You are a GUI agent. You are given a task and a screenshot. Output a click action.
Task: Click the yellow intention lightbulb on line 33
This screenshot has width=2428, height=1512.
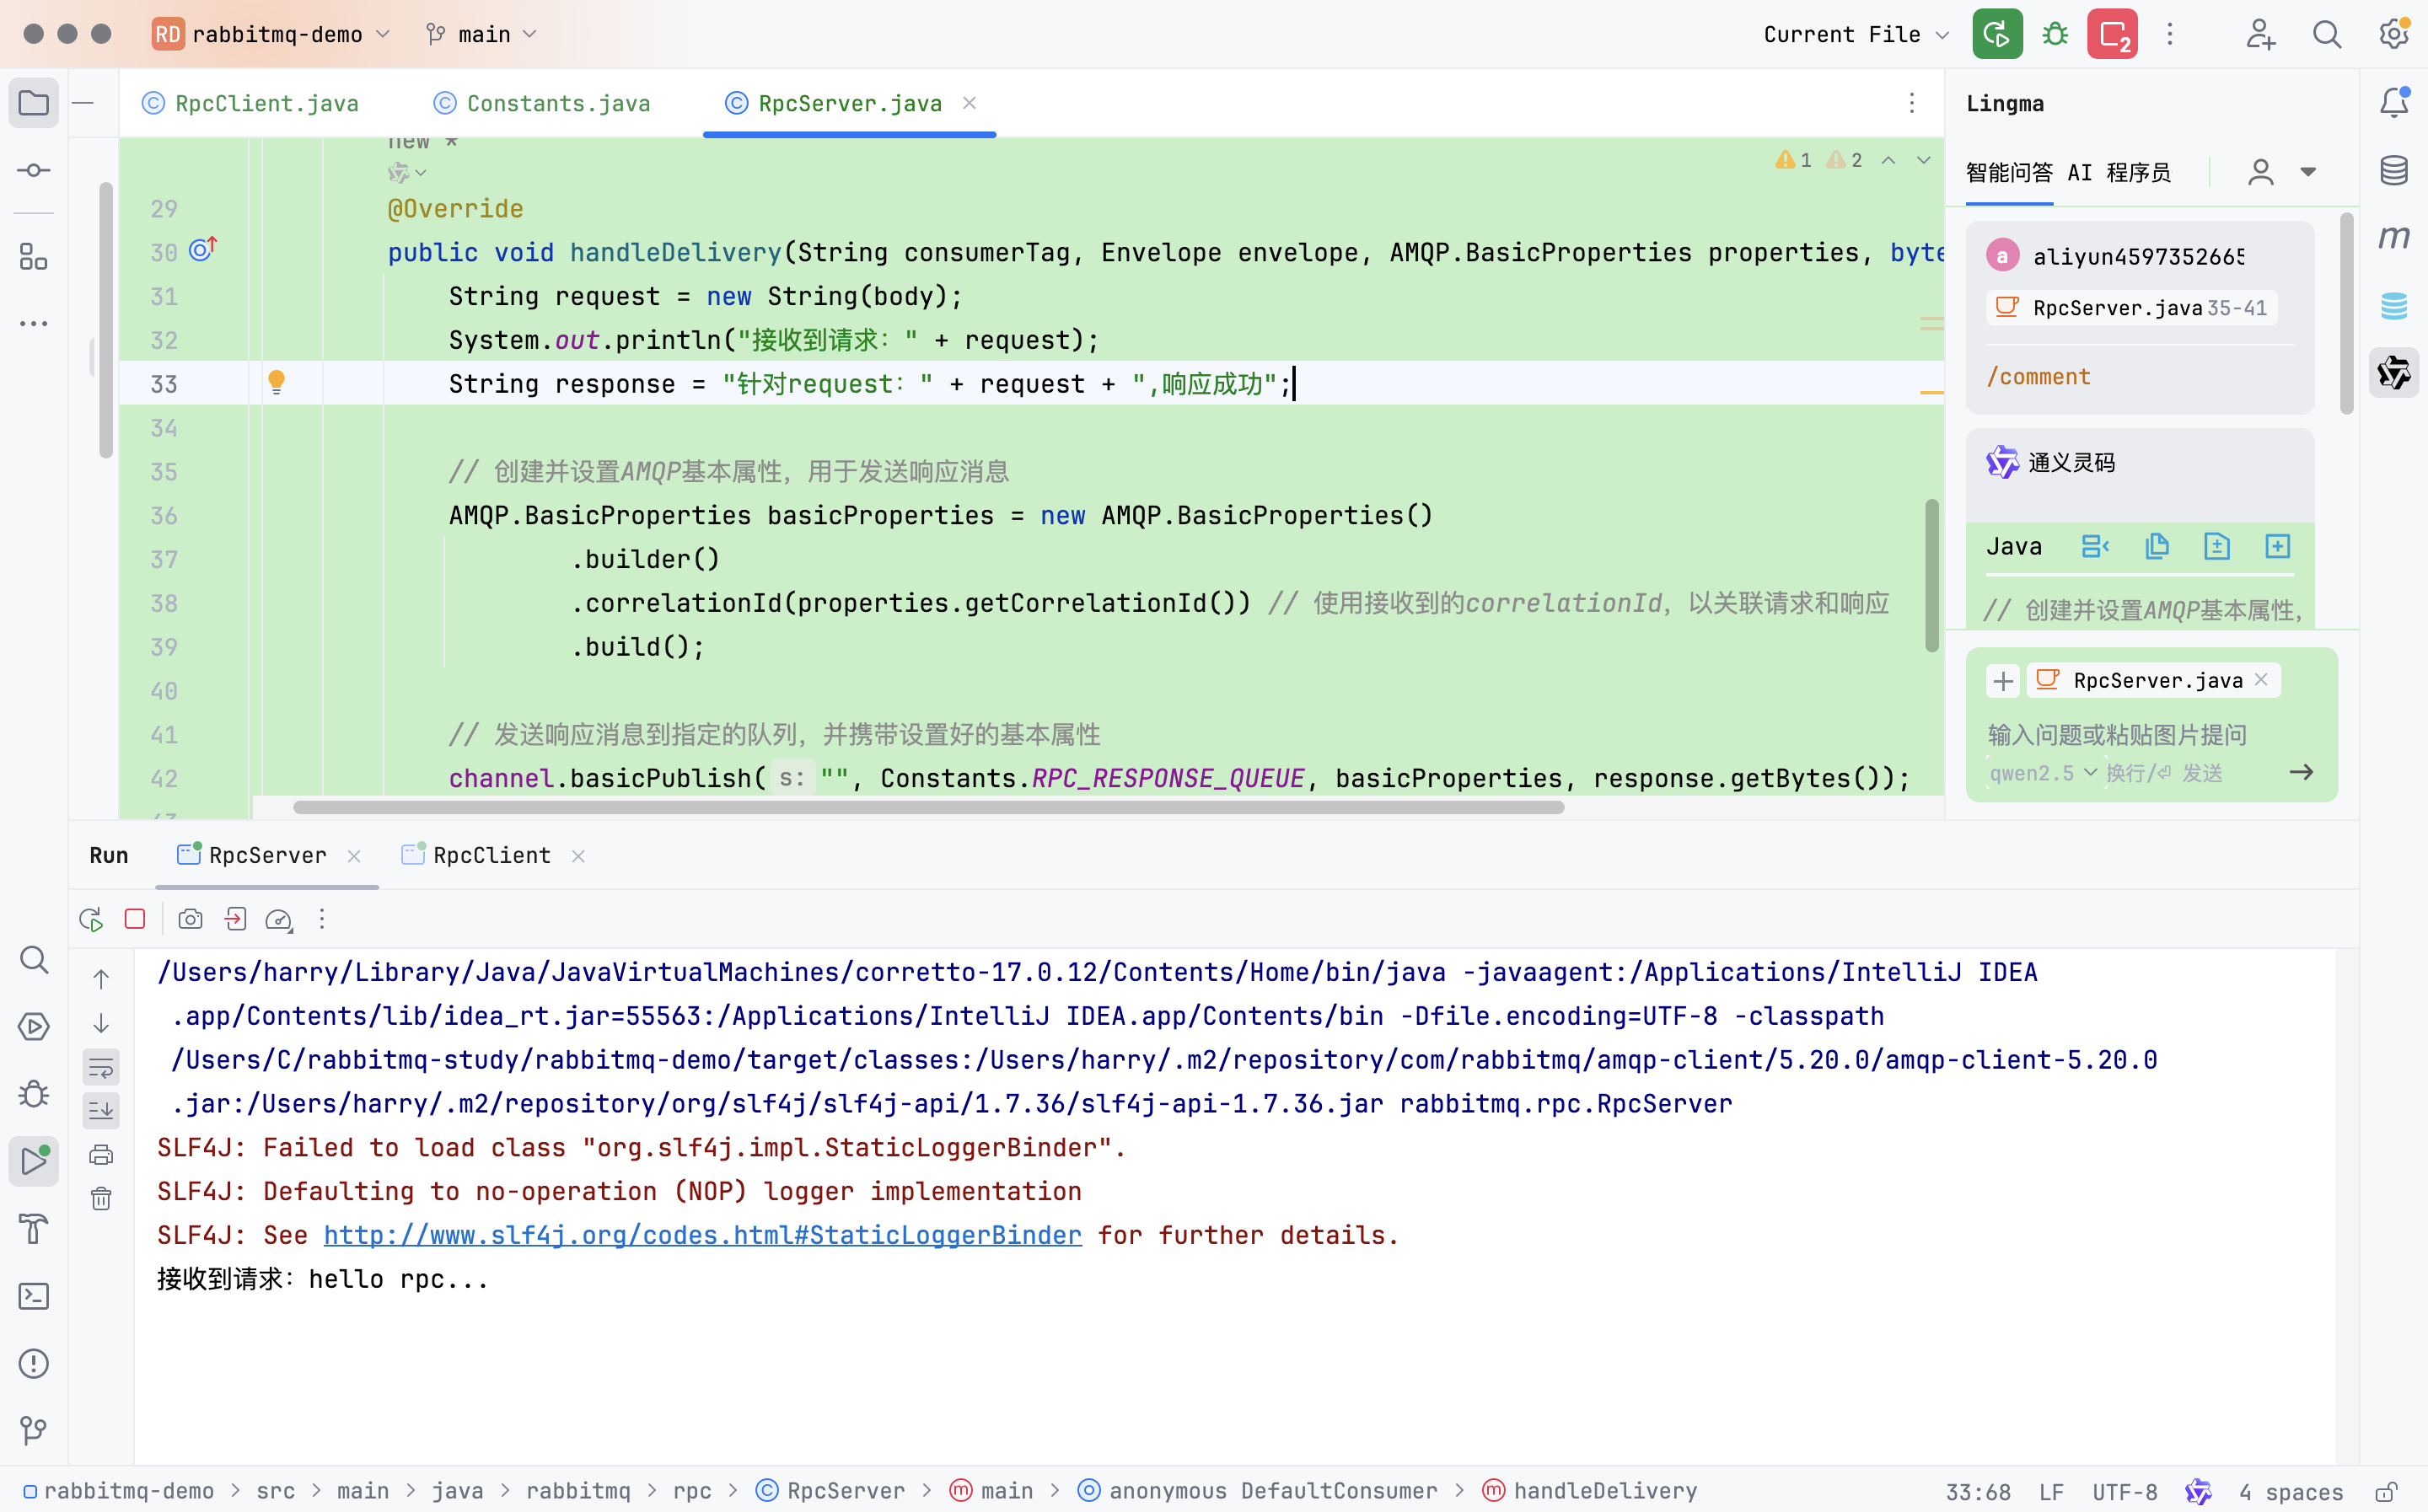pos(277,382)
